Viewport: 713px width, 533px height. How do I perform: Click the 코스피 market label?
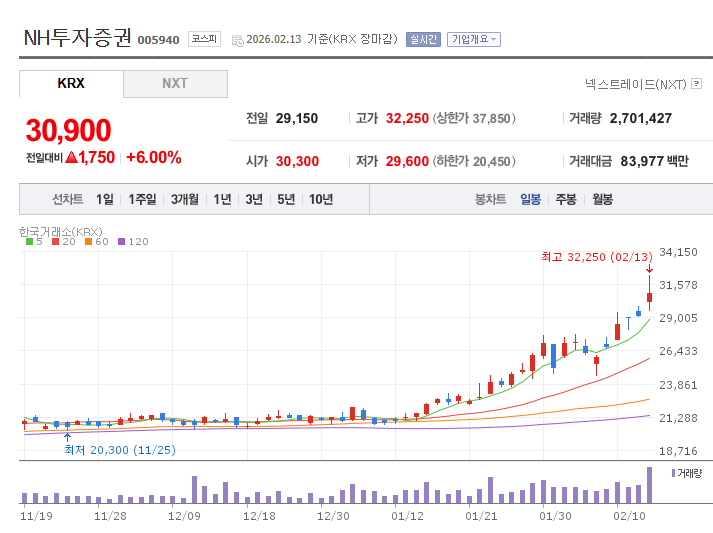click(204, 39)
